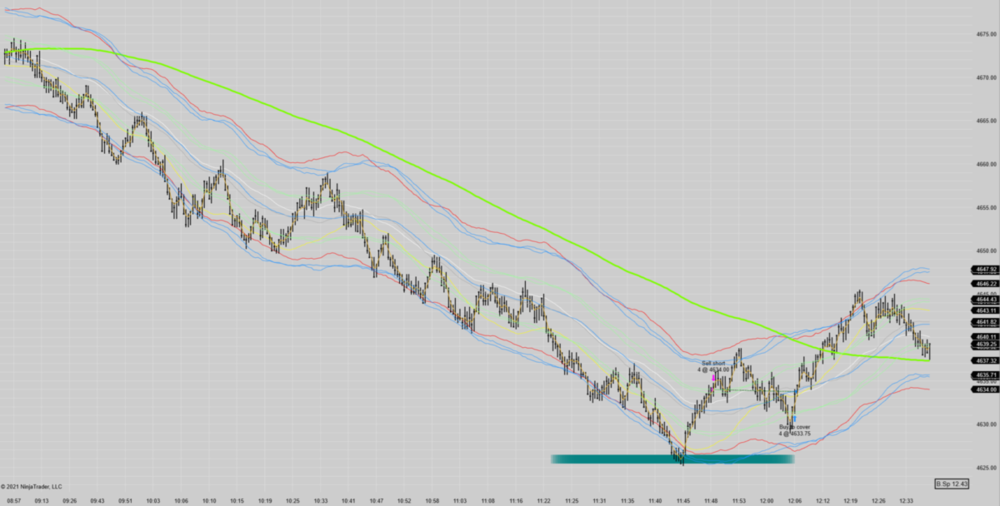Viewport: 1000px width, 506px height.
Task: Click the 'B:Sp 12.43' info box
Action: 952,484
